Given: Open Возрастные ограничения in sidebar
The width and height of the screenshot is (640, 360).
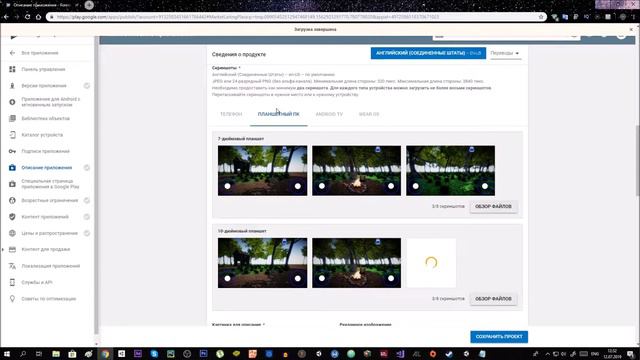Looking at the screenshot, I should point(49,200).
